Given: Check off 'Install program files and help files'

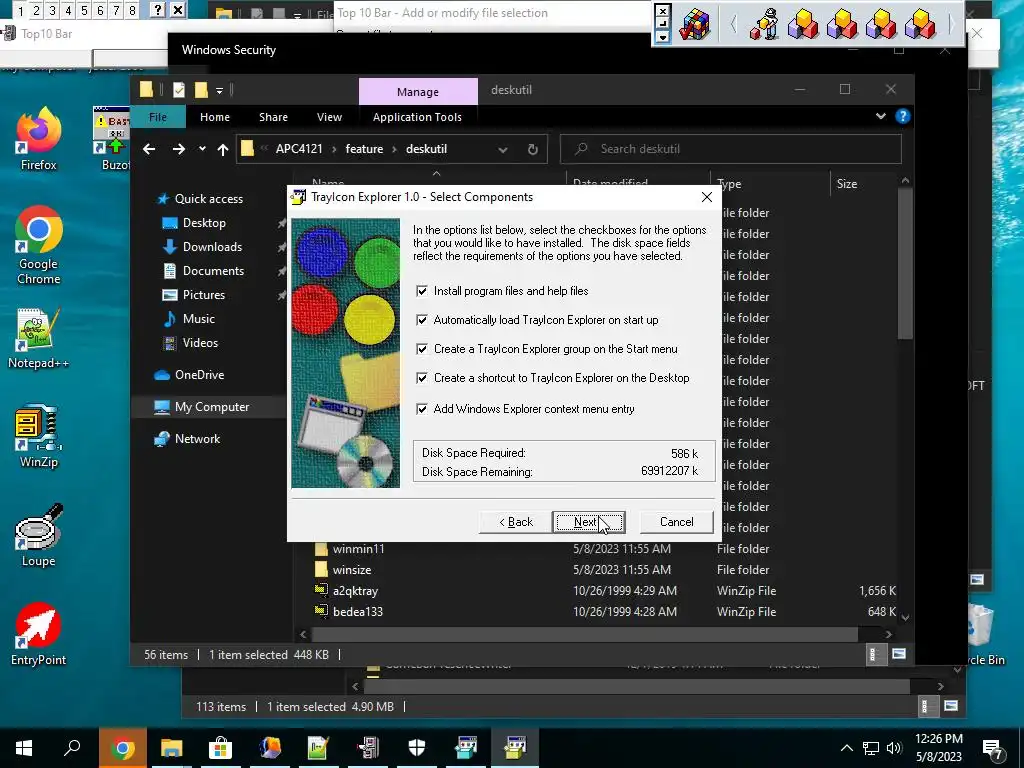Looking at the screenshot, I should [x=422, y=291].
